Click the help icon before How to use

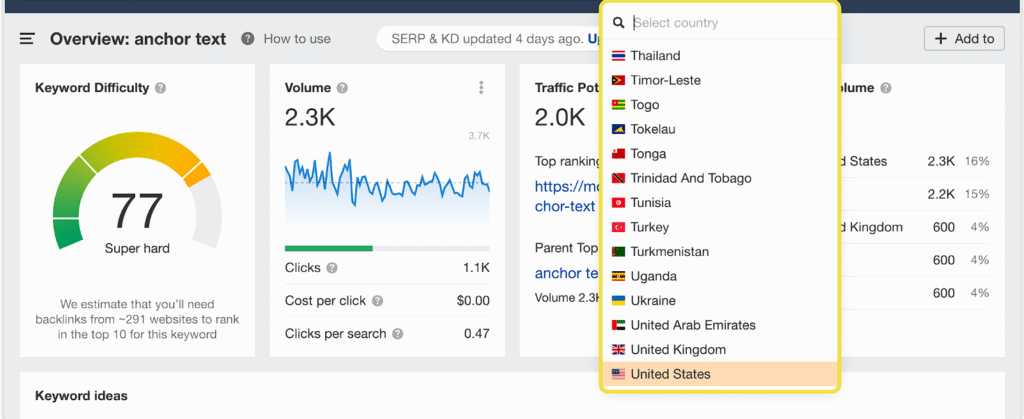point(247,39)
